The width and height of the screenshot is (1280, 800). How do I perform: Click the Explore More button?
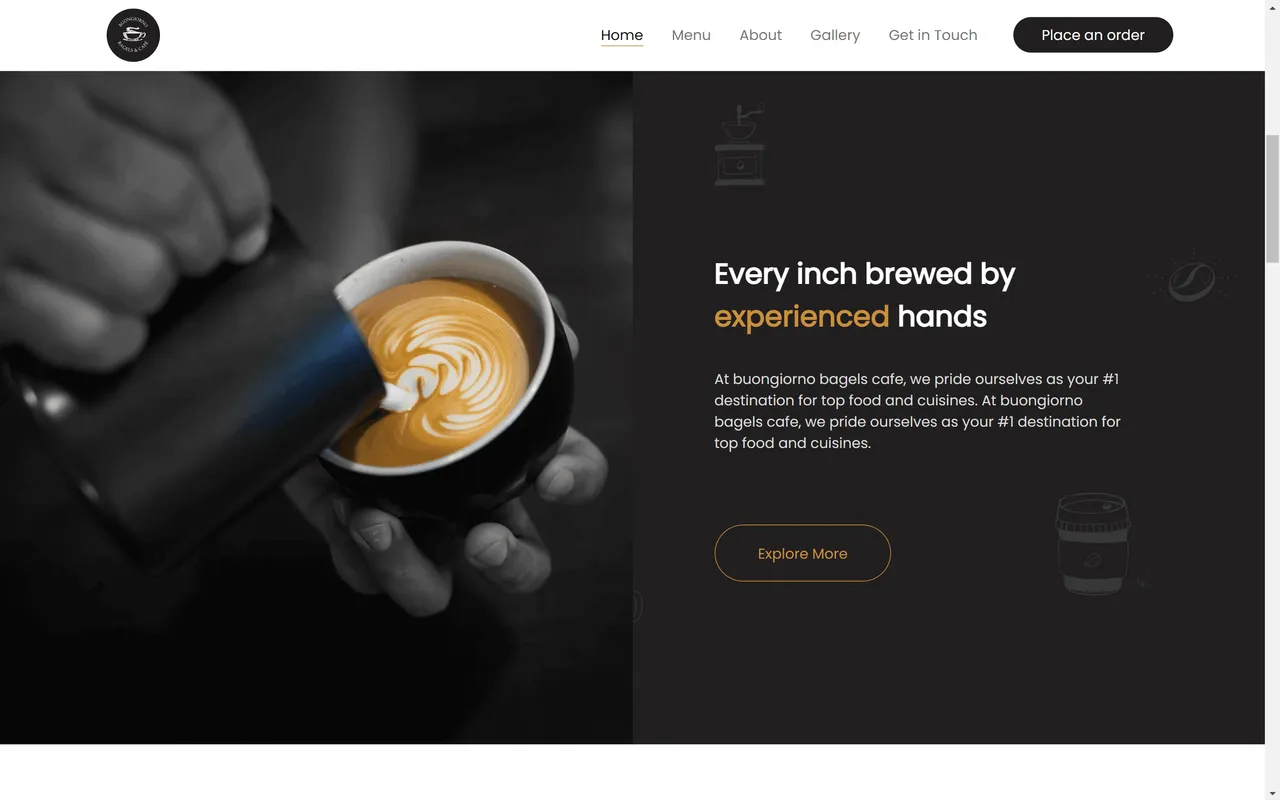coord(802,553)
